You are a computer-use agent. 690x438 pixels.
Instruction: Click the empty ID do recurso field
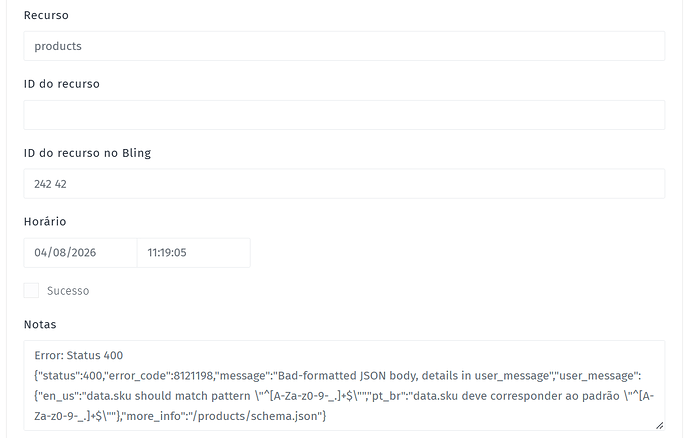344,115
